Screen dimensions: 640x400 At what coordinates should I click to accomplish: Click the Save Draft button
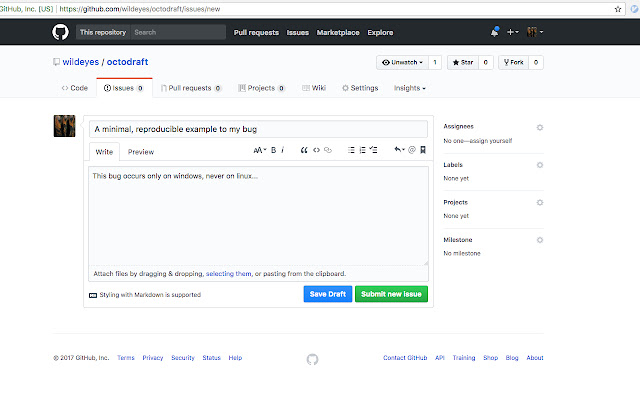click(326, 294)
